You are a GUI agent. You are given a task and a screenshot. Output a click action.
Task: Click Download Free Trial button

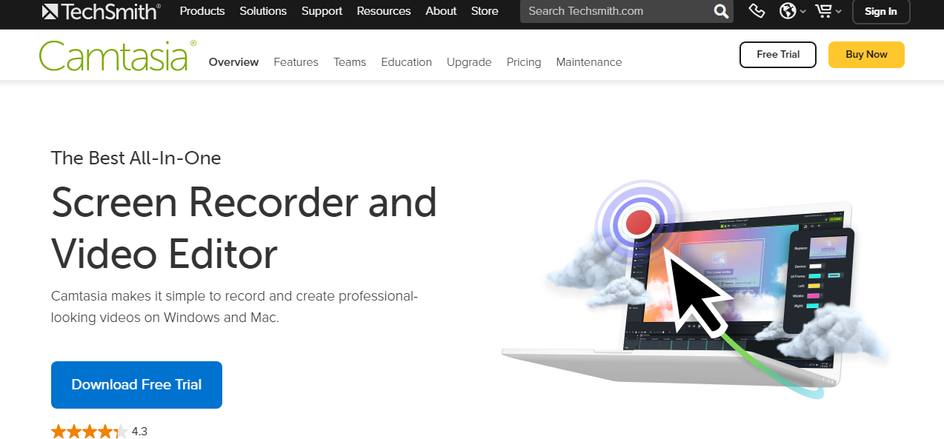(x=137, y=385)
